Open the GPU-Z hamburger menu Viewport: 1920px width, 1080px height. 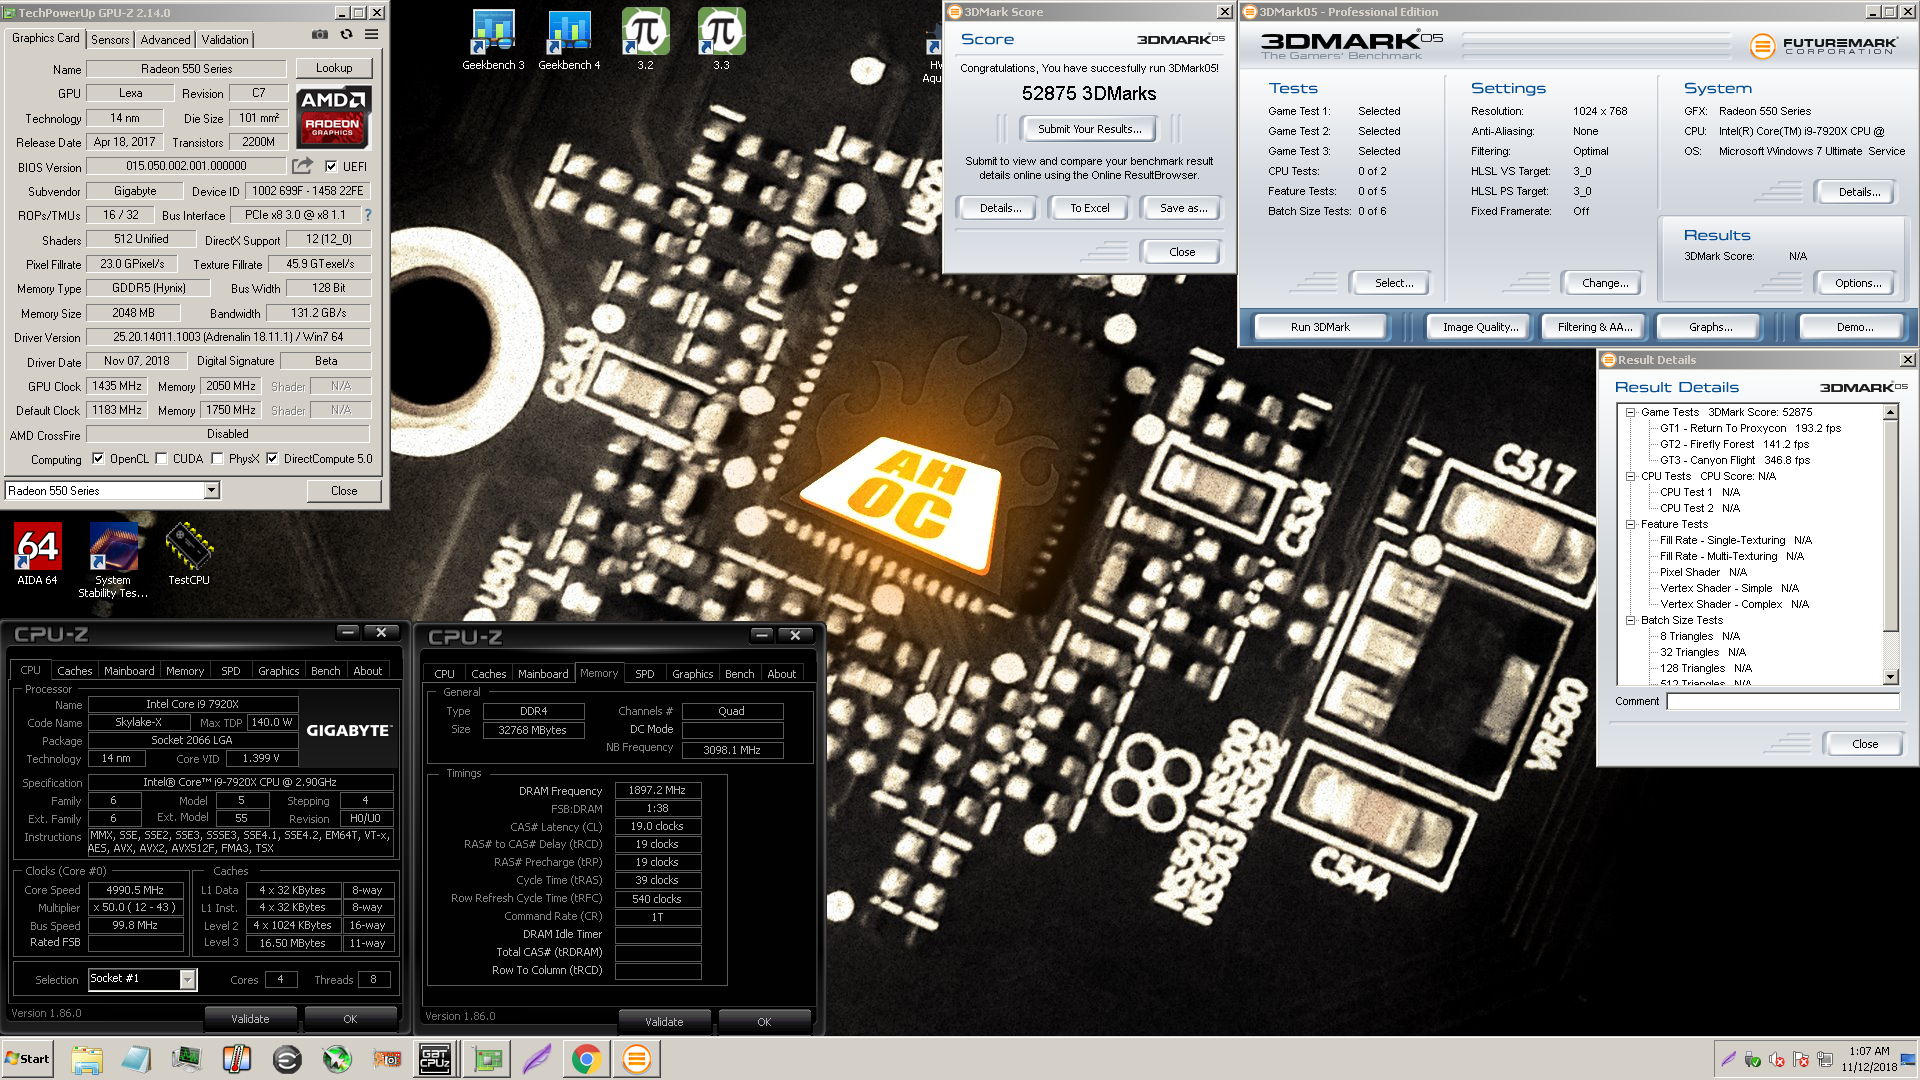point(371,34)
